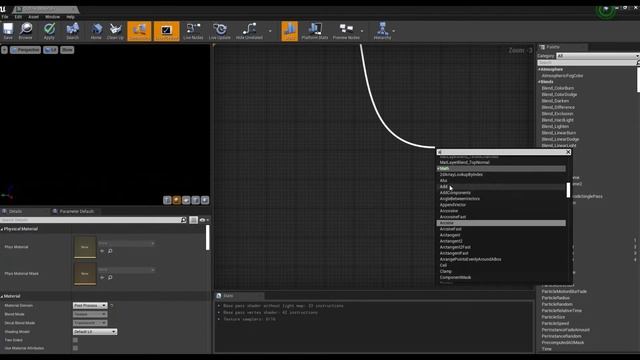The width and height of the screenshot is (640, 360).
Task: Click the Phys Material Mask thumbnail
Action: (x=85, y=273)
